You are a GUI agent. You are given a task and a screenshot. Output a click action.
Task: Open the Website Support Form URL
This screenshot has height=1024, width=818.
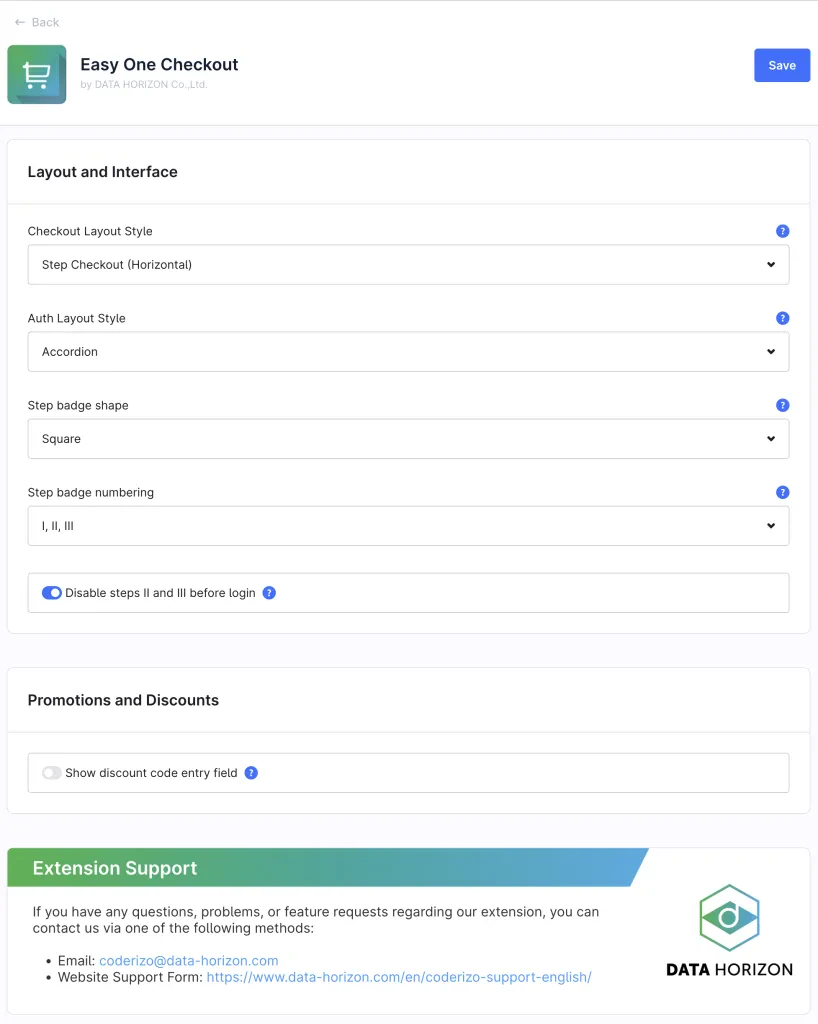[x=398, y=977]
